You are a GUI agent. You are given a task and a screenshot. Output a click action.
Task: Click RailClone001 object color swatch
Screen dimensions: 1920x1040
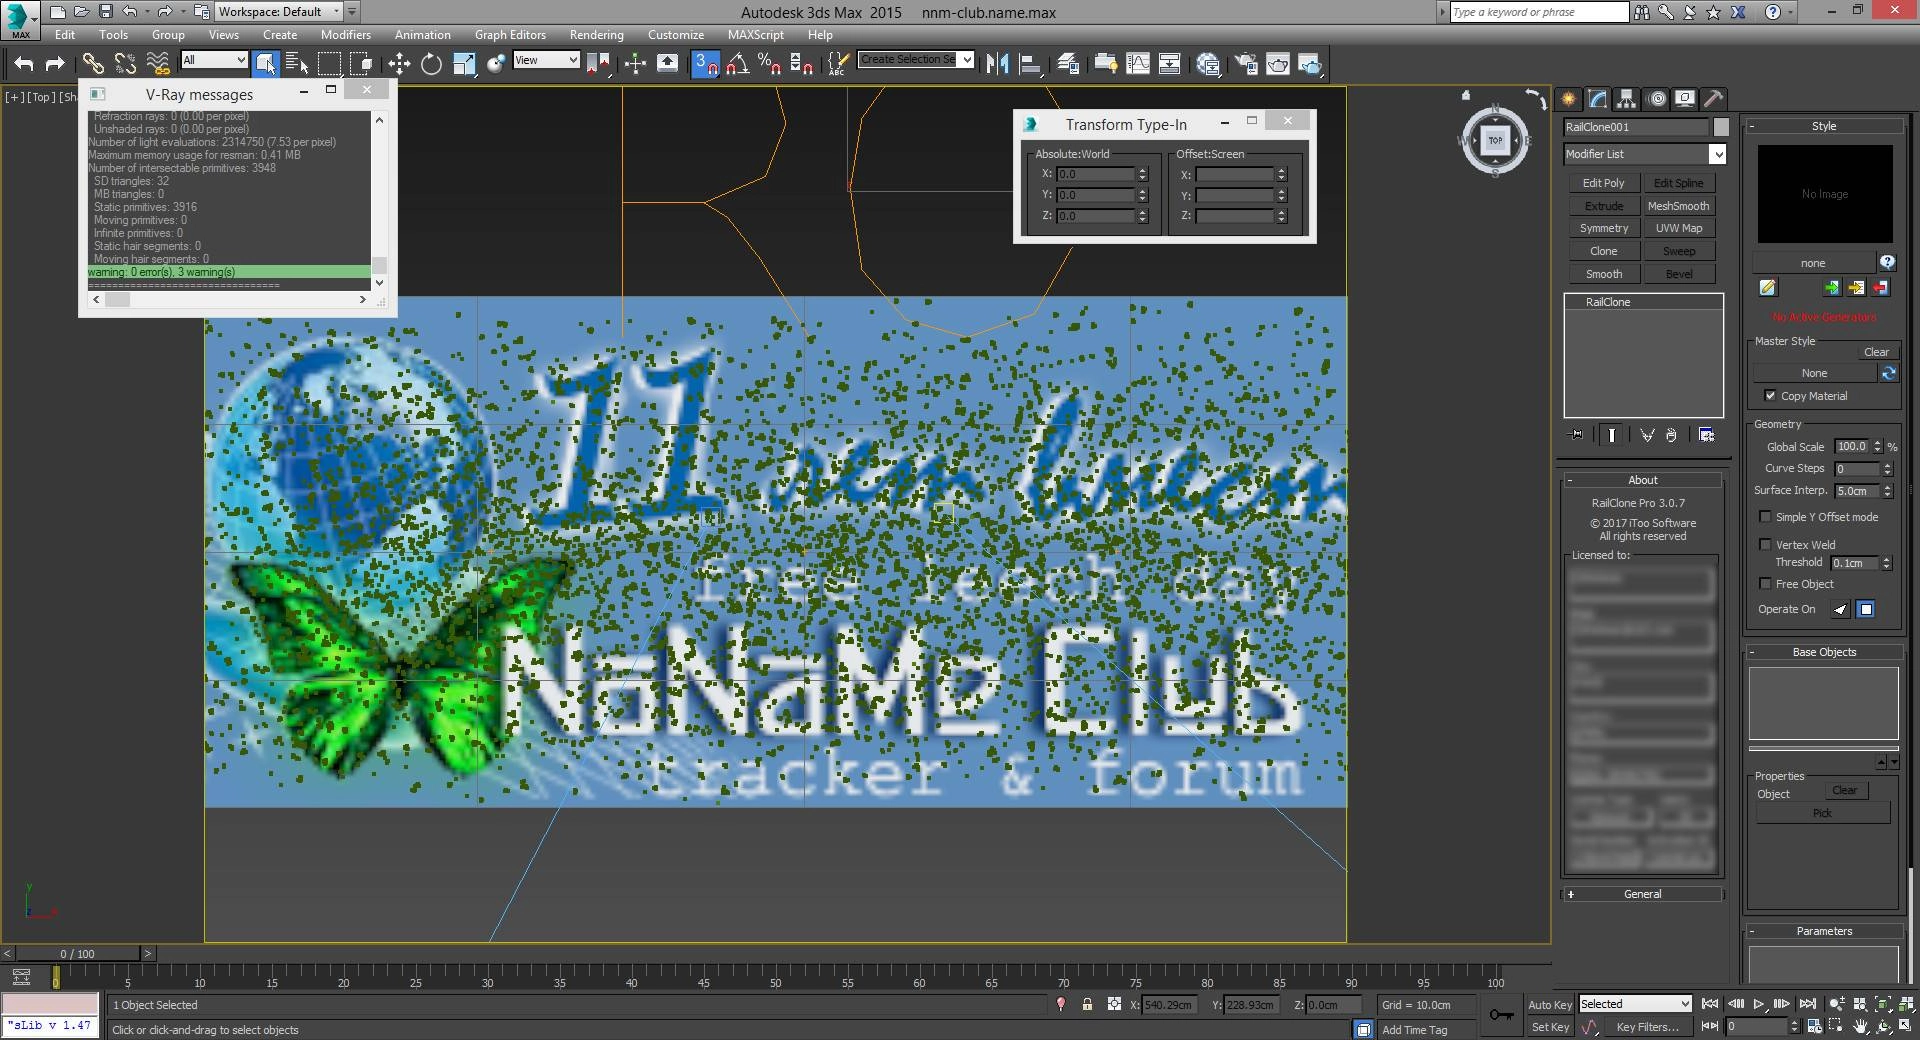point(1720,127)
